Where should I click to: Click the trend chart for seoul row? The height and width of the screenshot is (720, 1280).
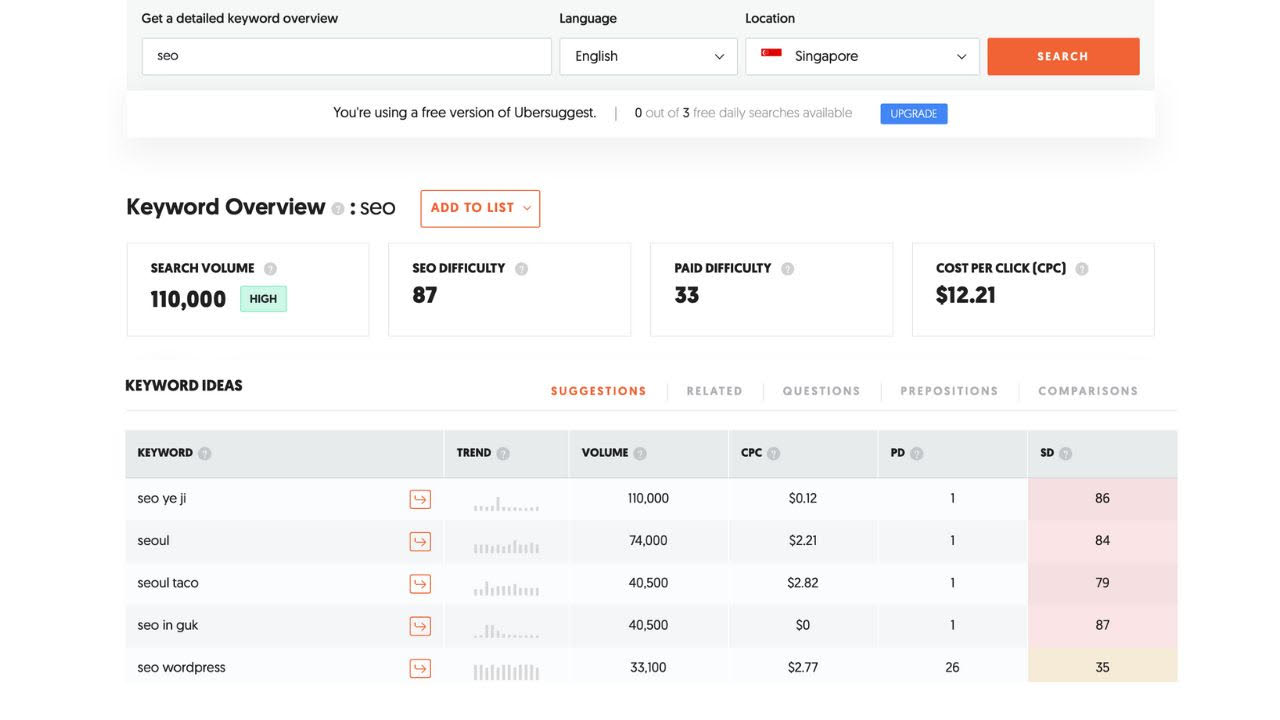[x=506, y=547]
